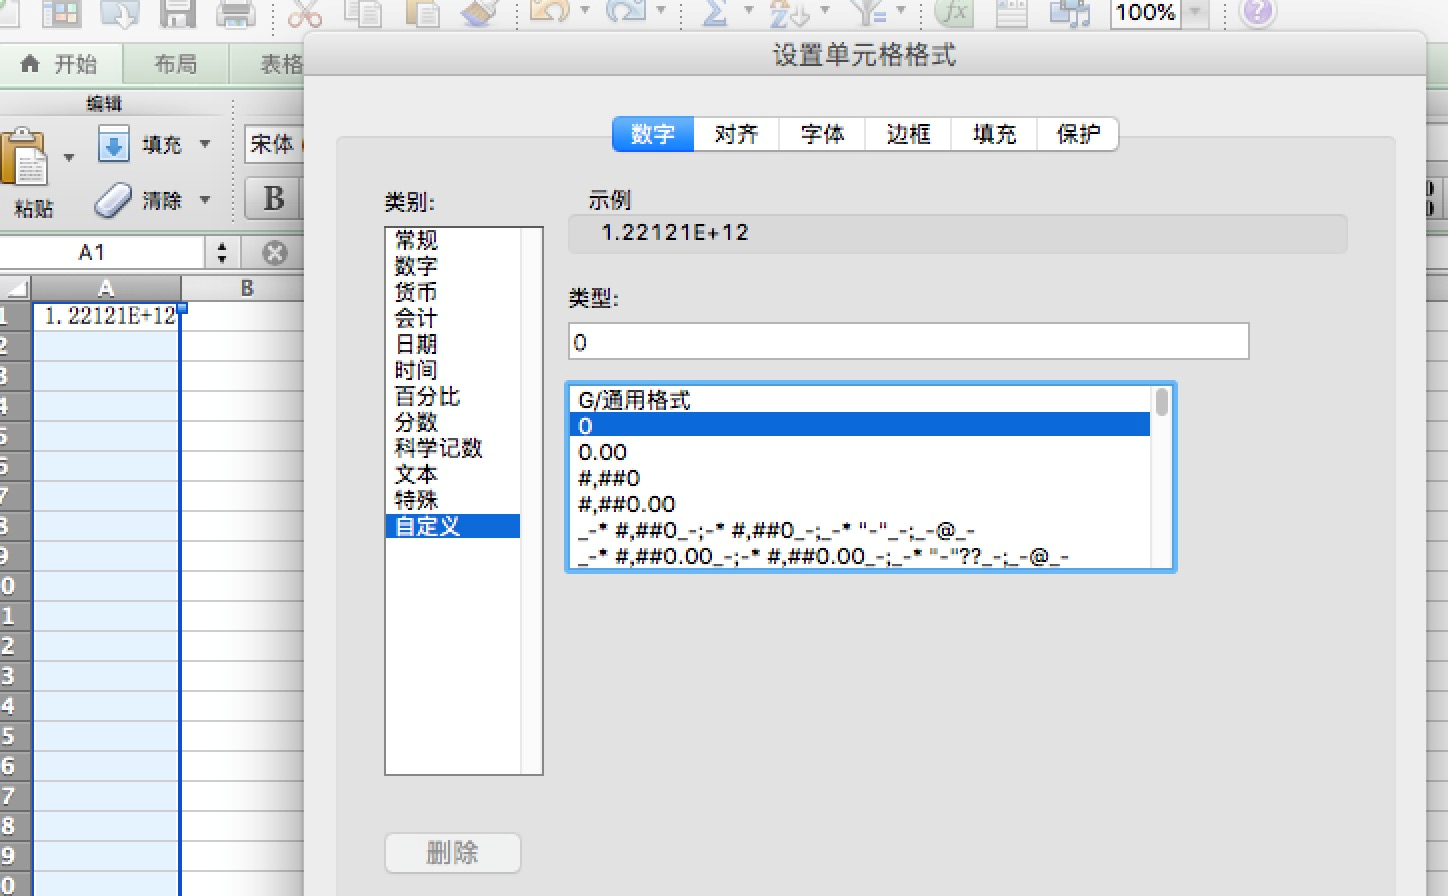Click the cancel entry X icon in formula bar

click(x=275, y=253)
